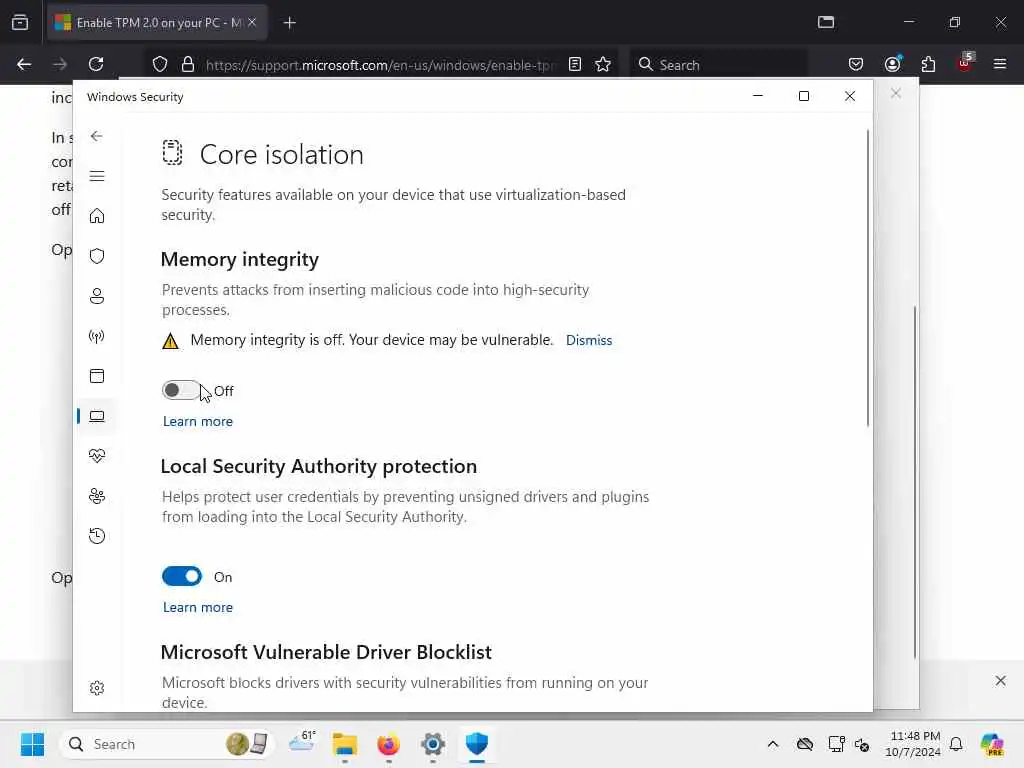
Task: Open the Windows Security navigation menu
Action: (97, 176)
